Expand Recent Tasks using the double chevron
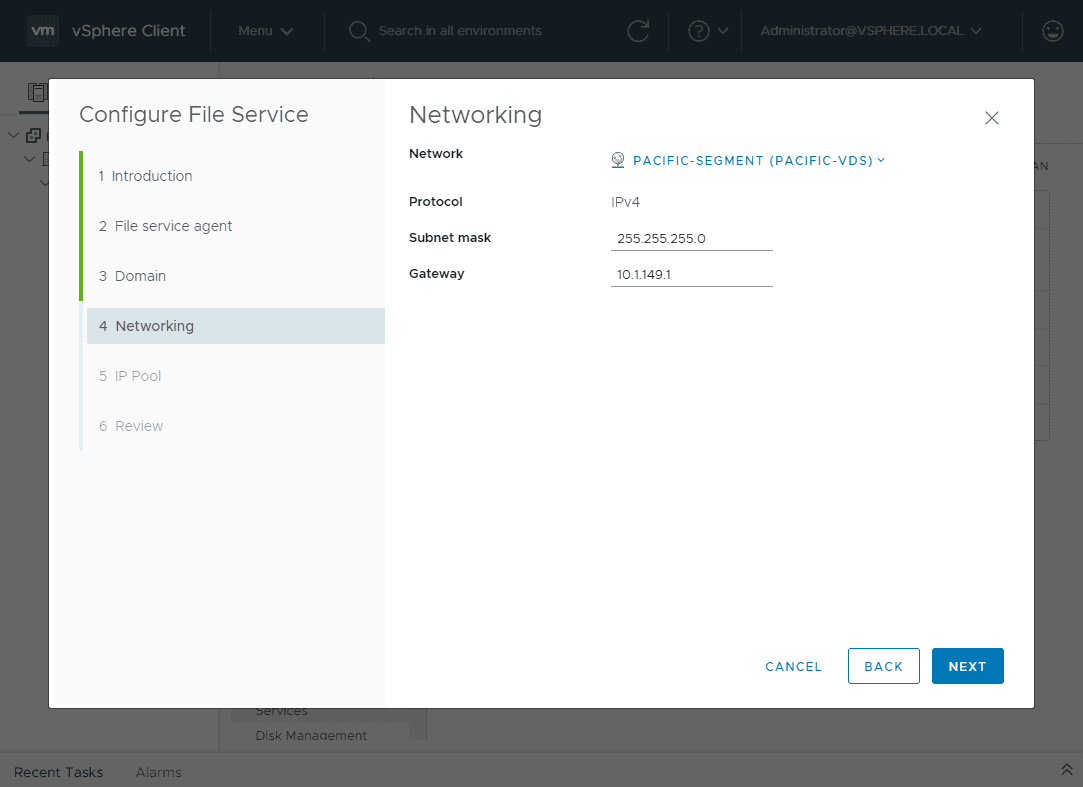 click(x=1066, y=769)
